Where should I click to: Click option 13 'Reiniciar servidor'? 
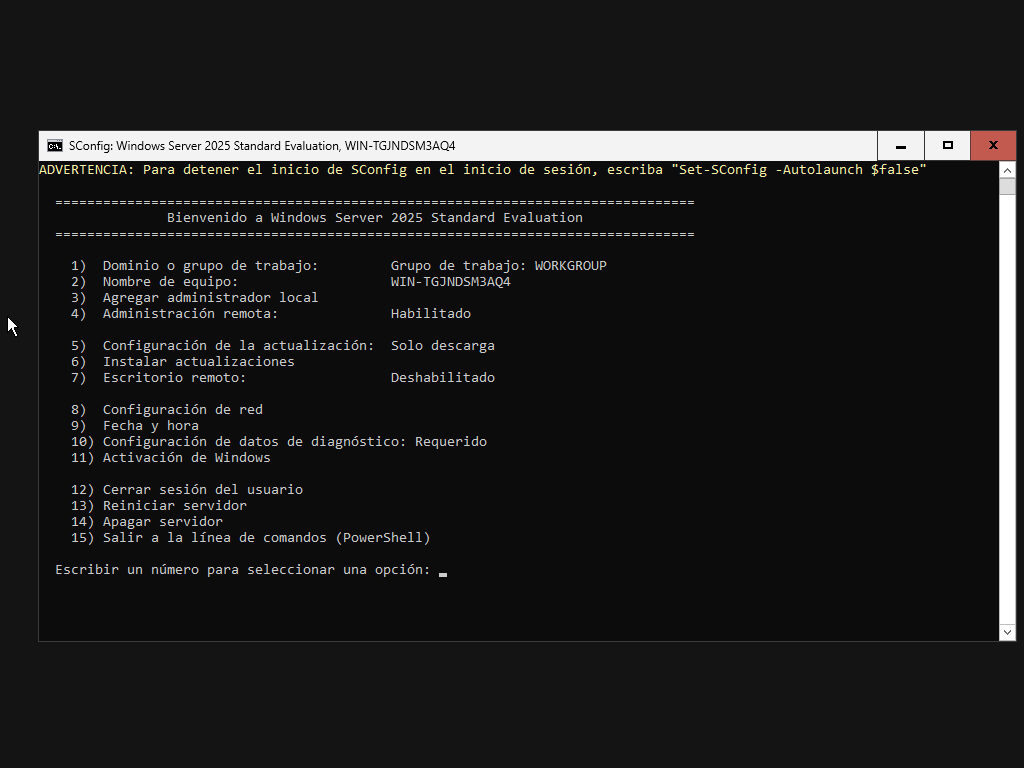coord(159,505)
